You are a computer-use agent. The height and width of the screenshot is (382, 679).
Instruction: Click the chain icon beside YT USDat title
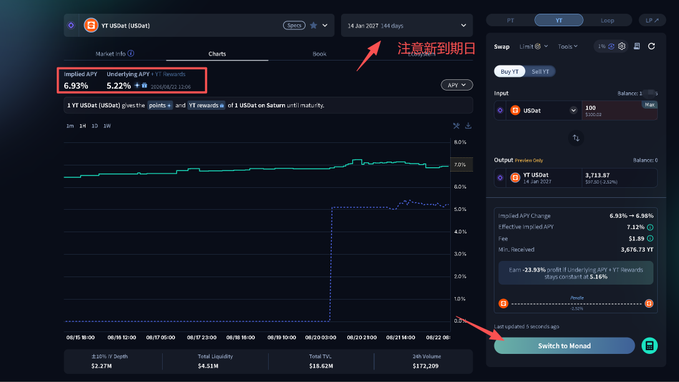pos(71,26)
